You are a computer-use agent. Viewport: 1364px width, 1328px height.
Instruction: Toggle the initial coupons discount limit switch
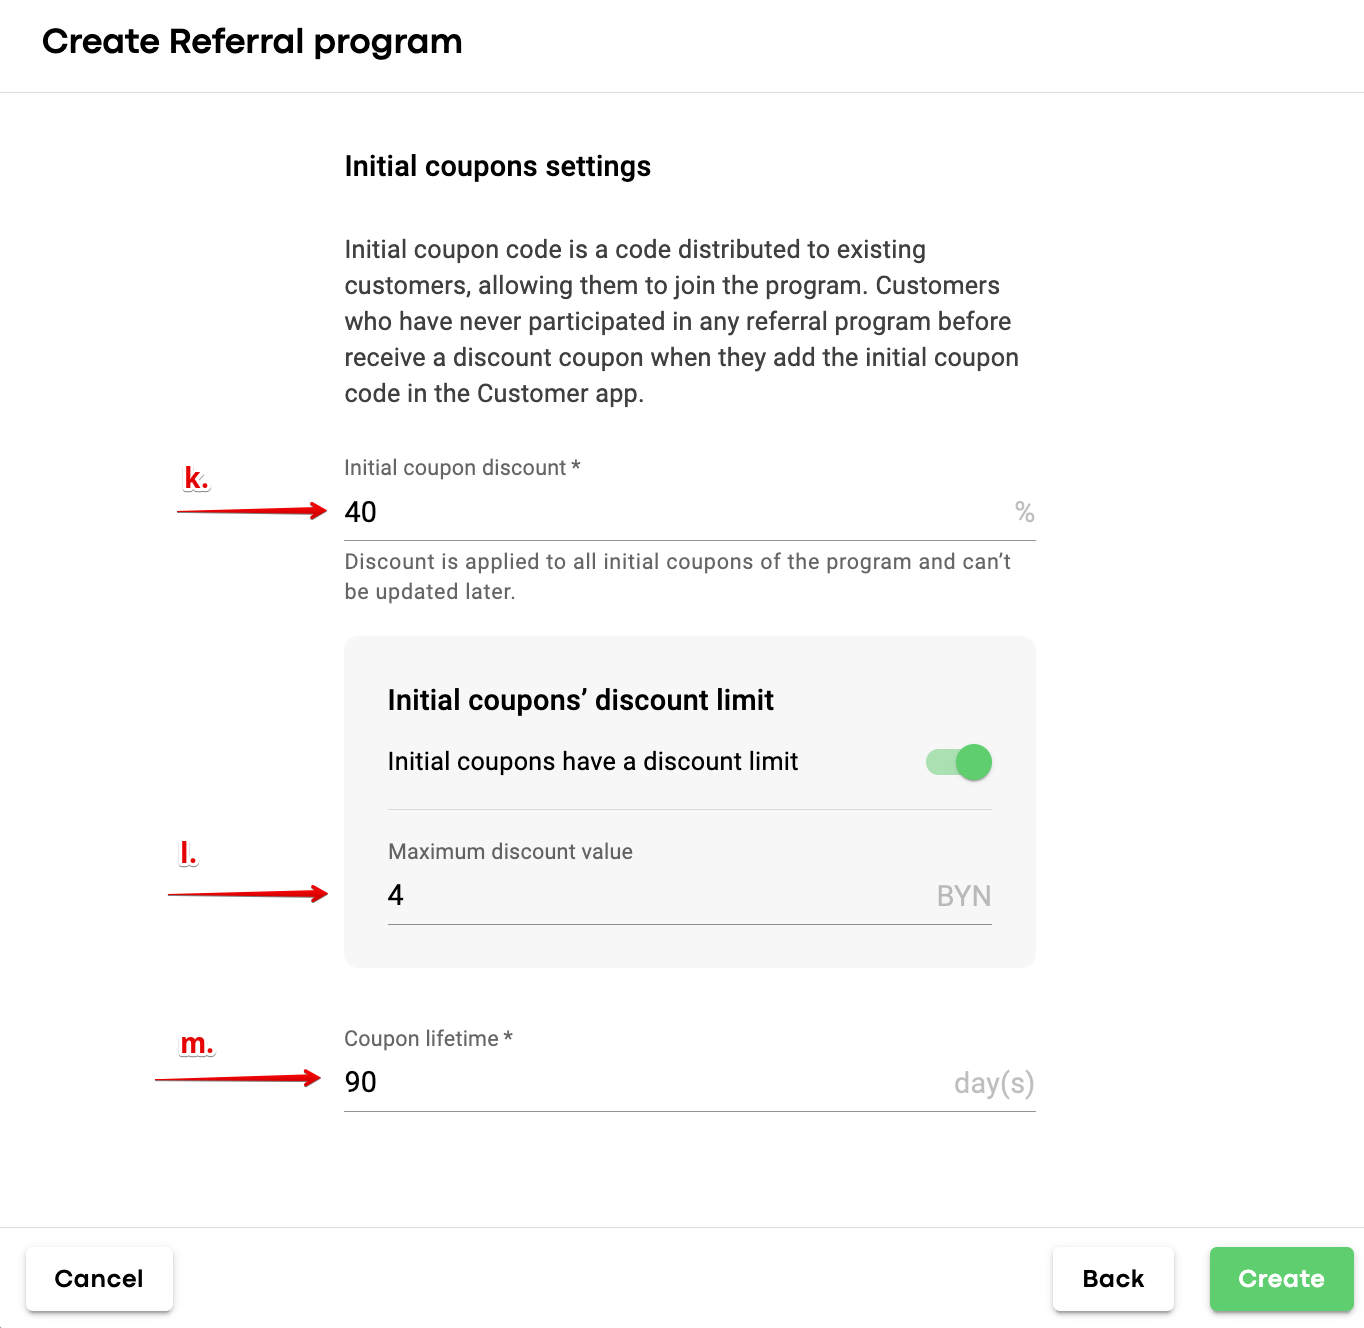pos(959,762)
